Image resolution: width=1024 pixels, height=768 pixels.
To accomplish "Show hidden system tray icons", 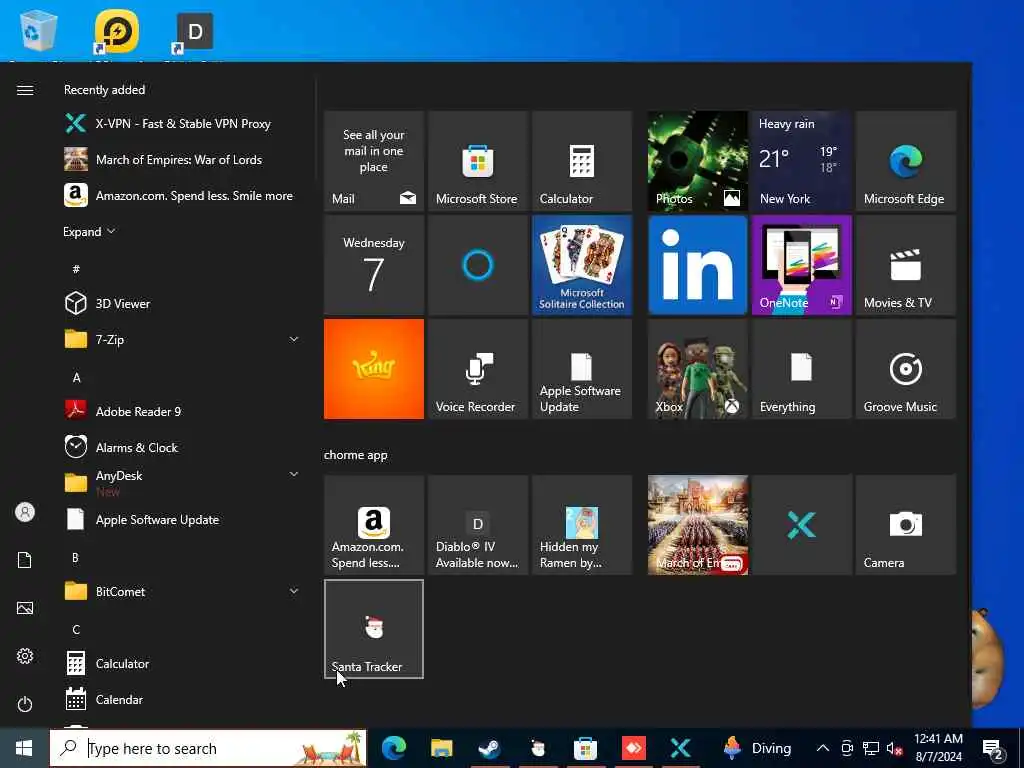I will pyautogui.click(x=823, y=748).
